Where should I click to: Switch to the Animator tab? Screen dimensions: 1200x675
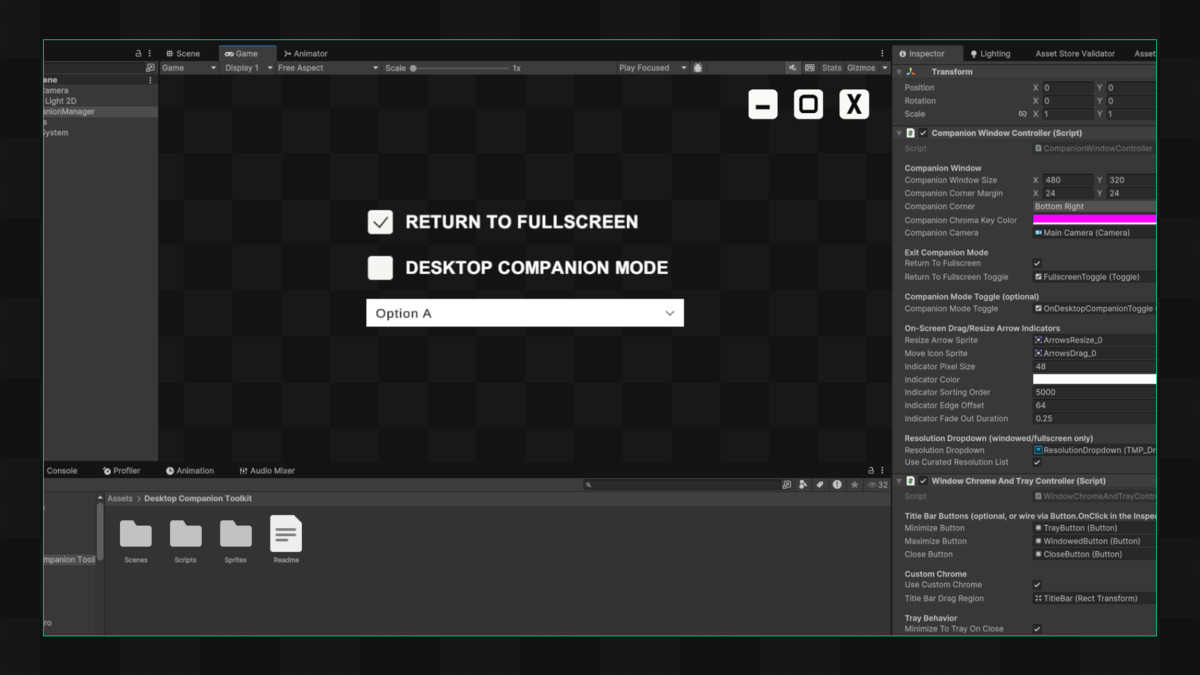pyautogui.click(x=305, y=54)
